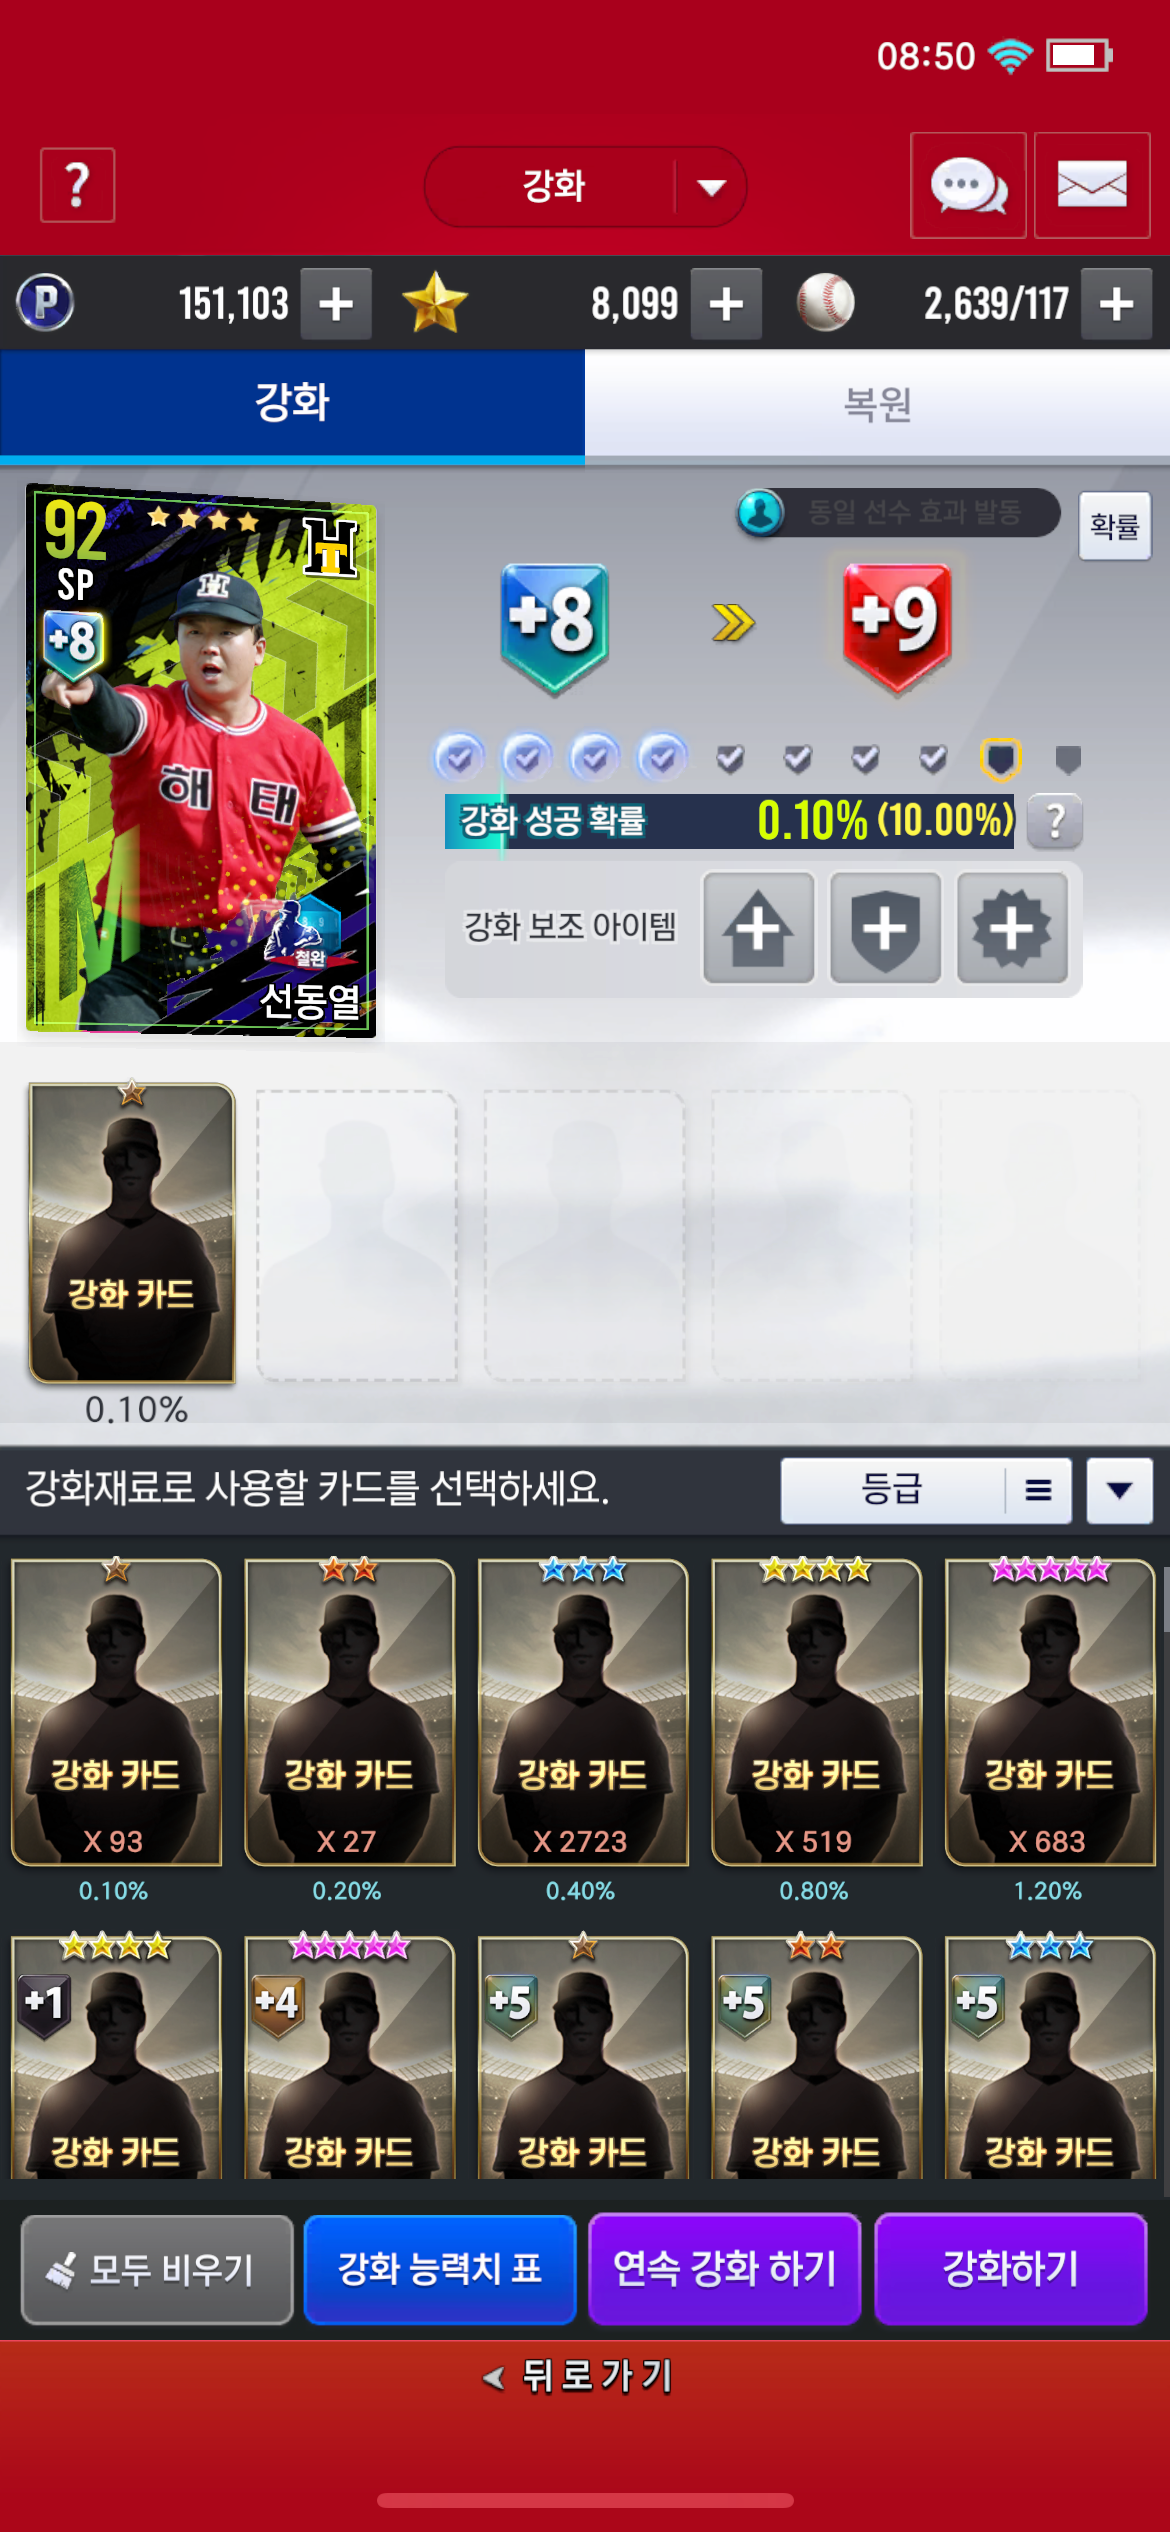The height and width of the screenshot is (2532, 1170).
Task: Open the mailbox envelope icon
Action: pos(1092,185)
